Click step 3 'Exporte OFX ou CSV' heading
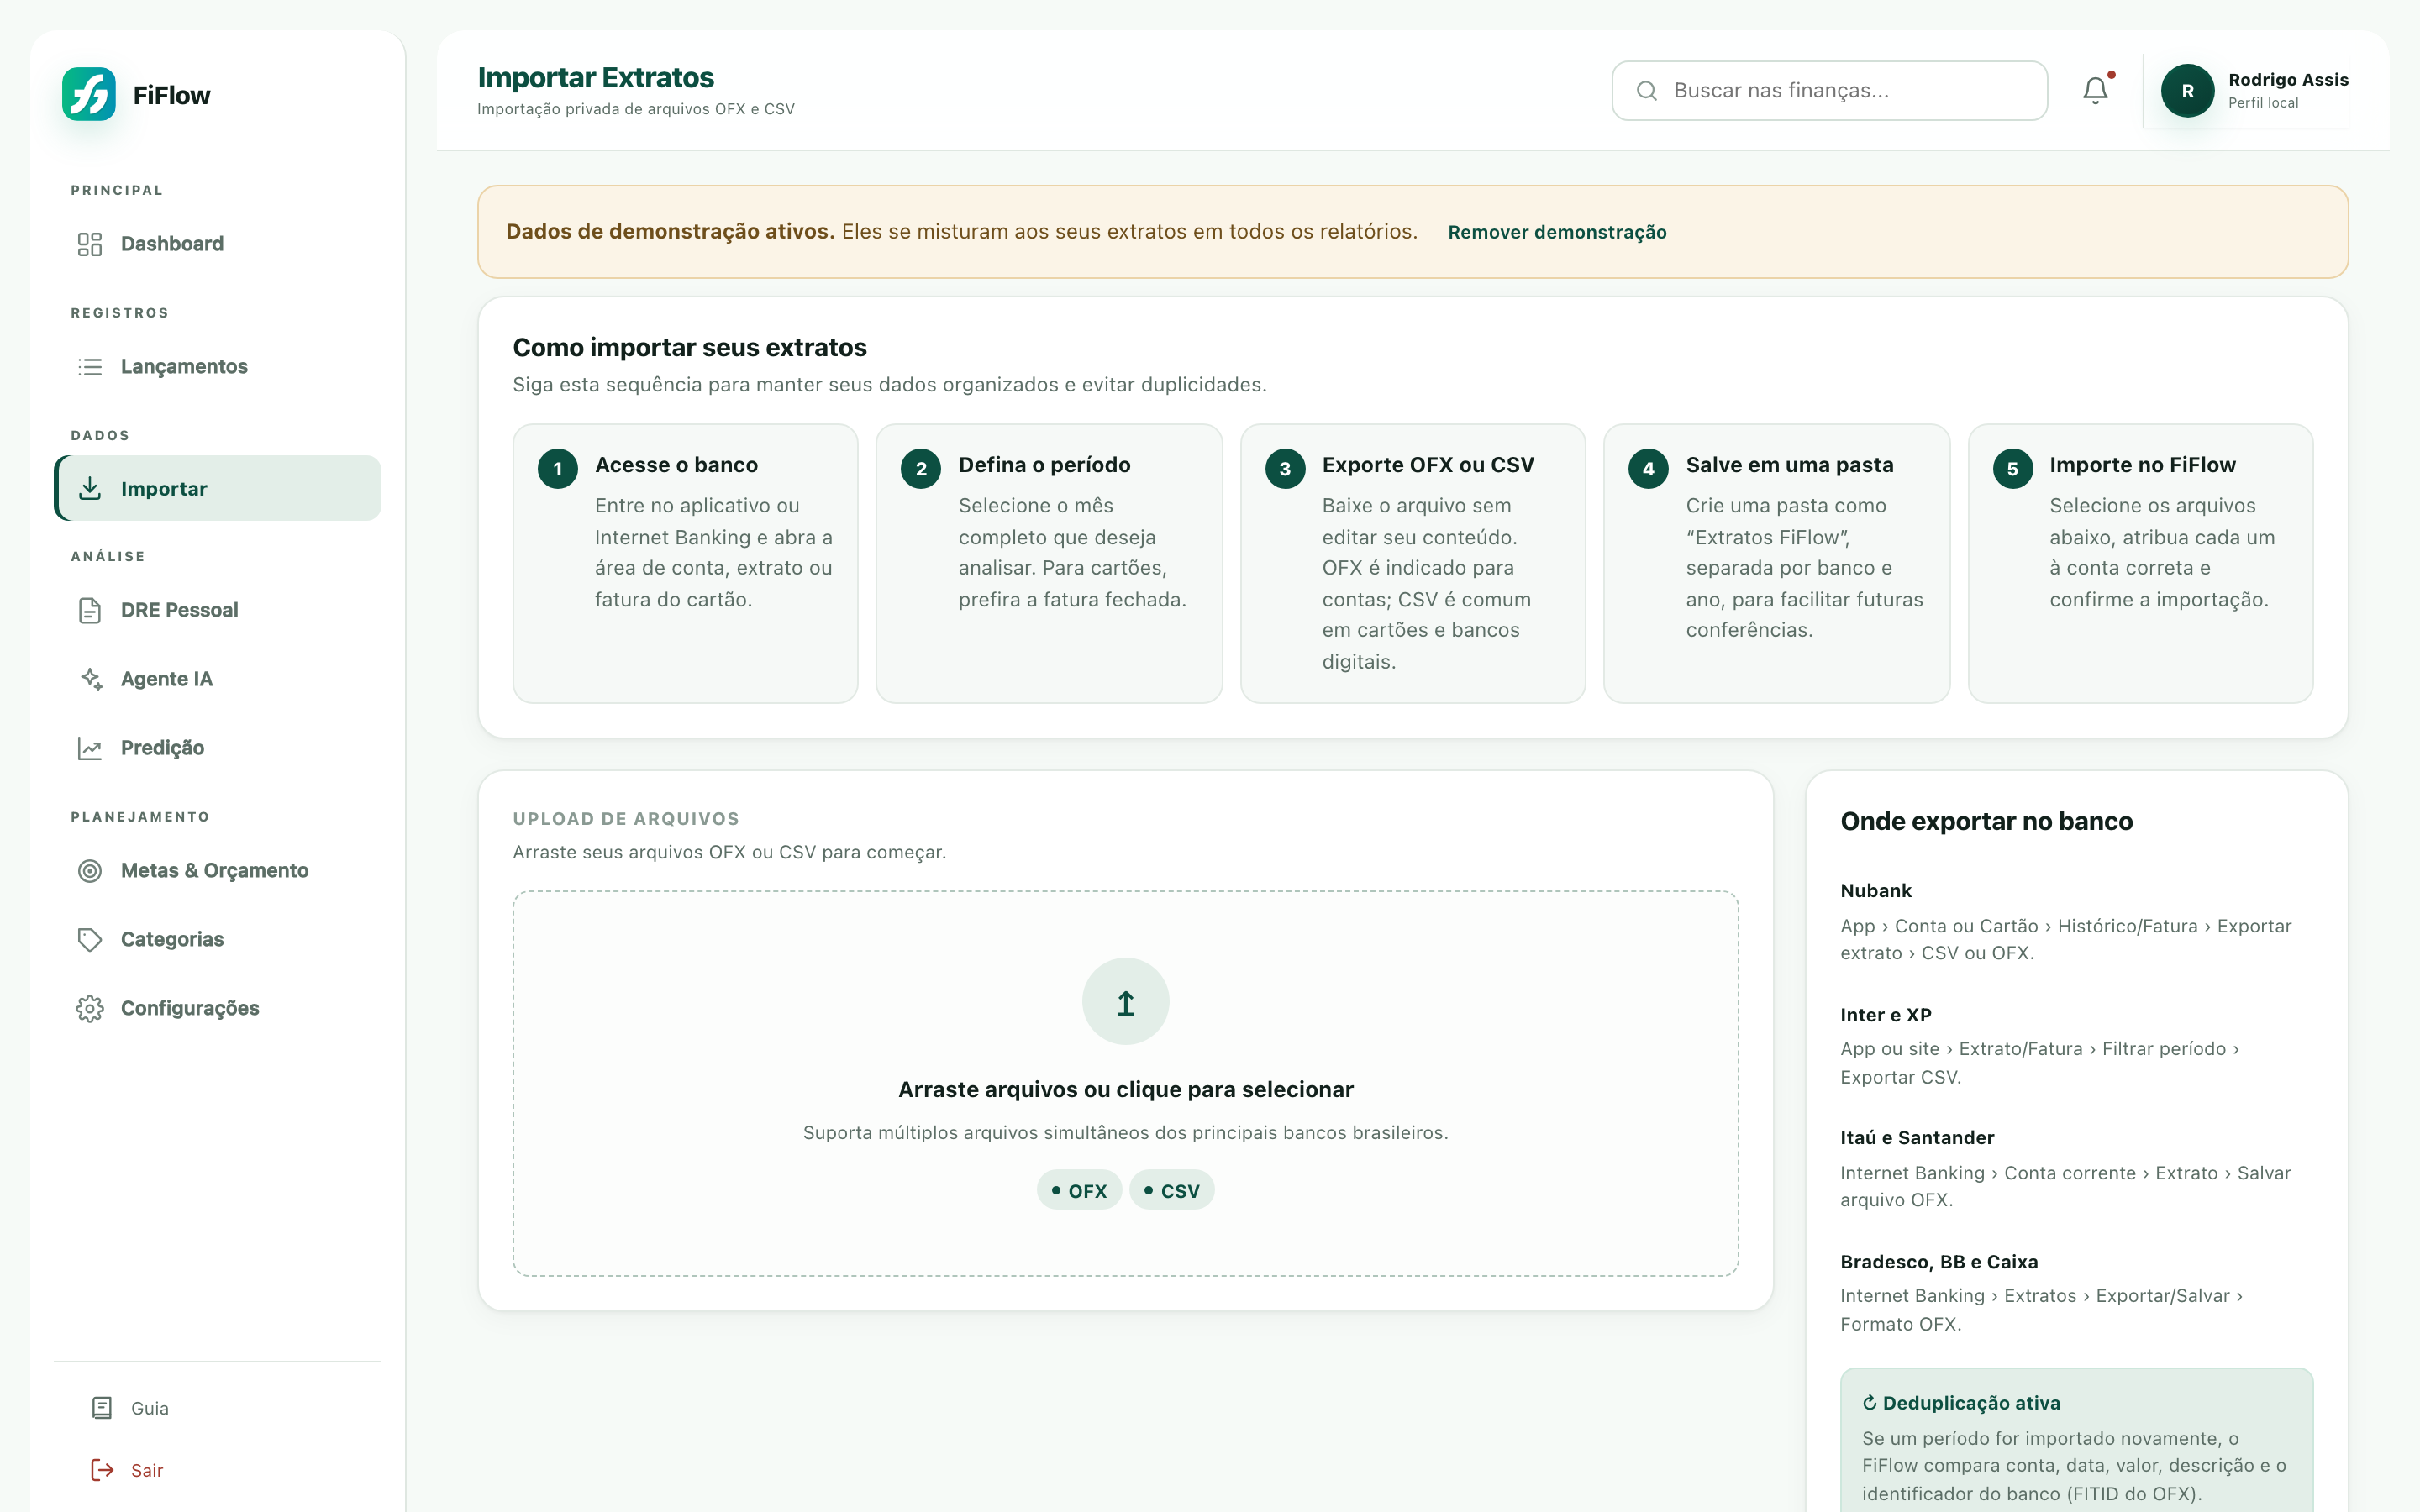 coord(1428,465)
